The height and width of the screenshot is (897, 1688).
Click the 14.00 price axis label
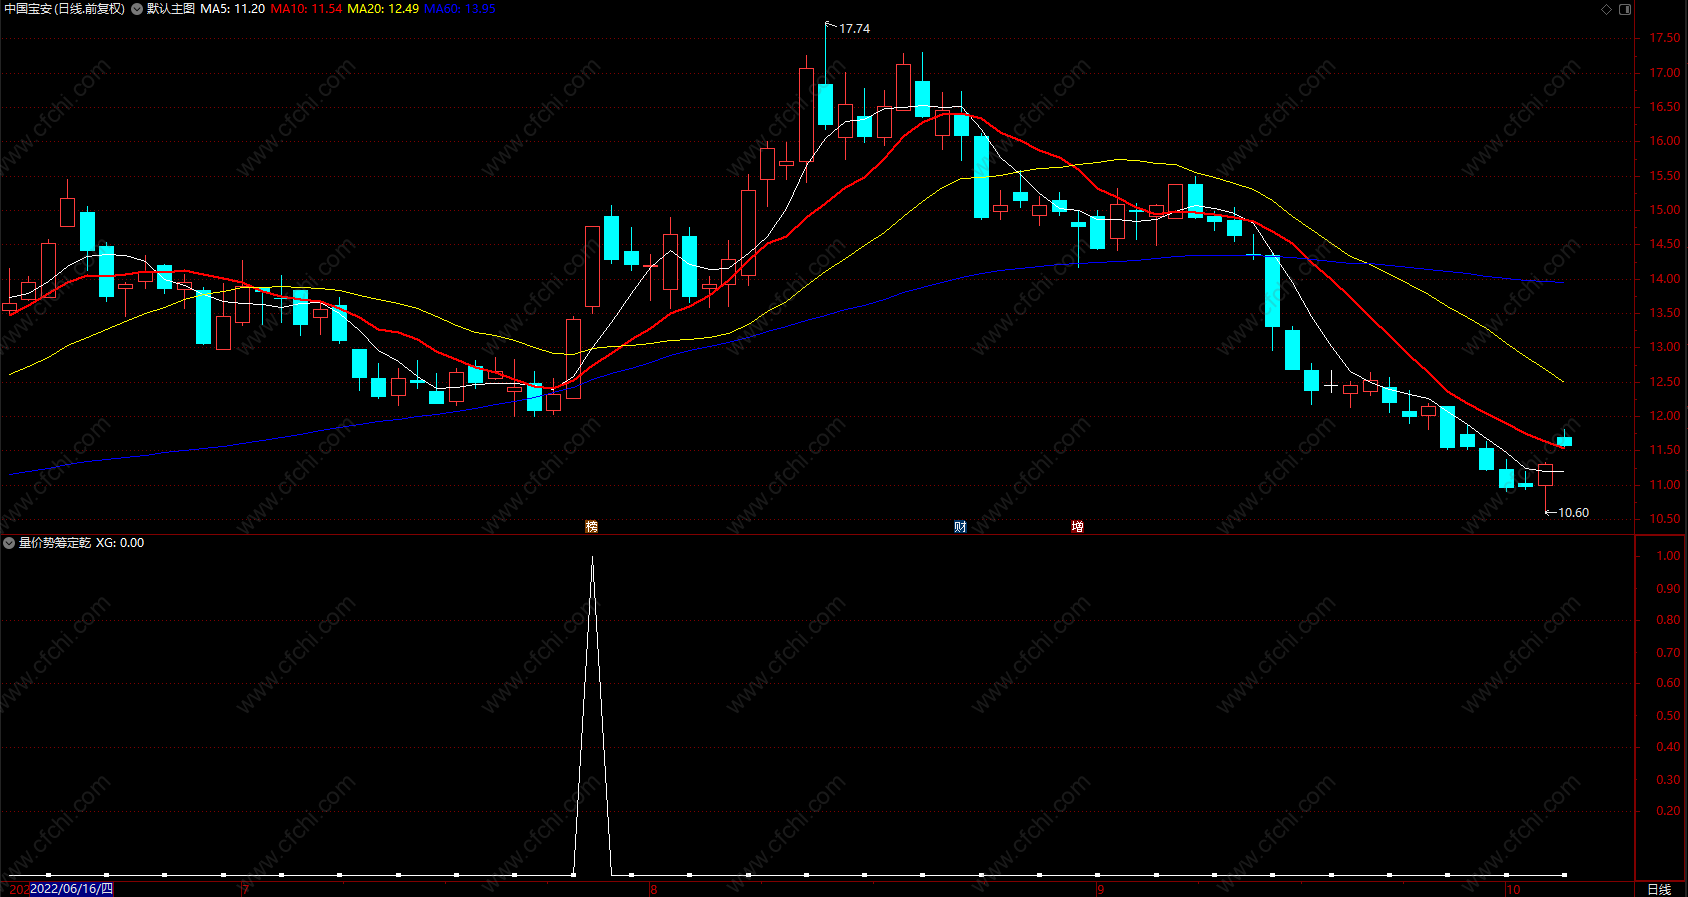tap(1665, 279)
